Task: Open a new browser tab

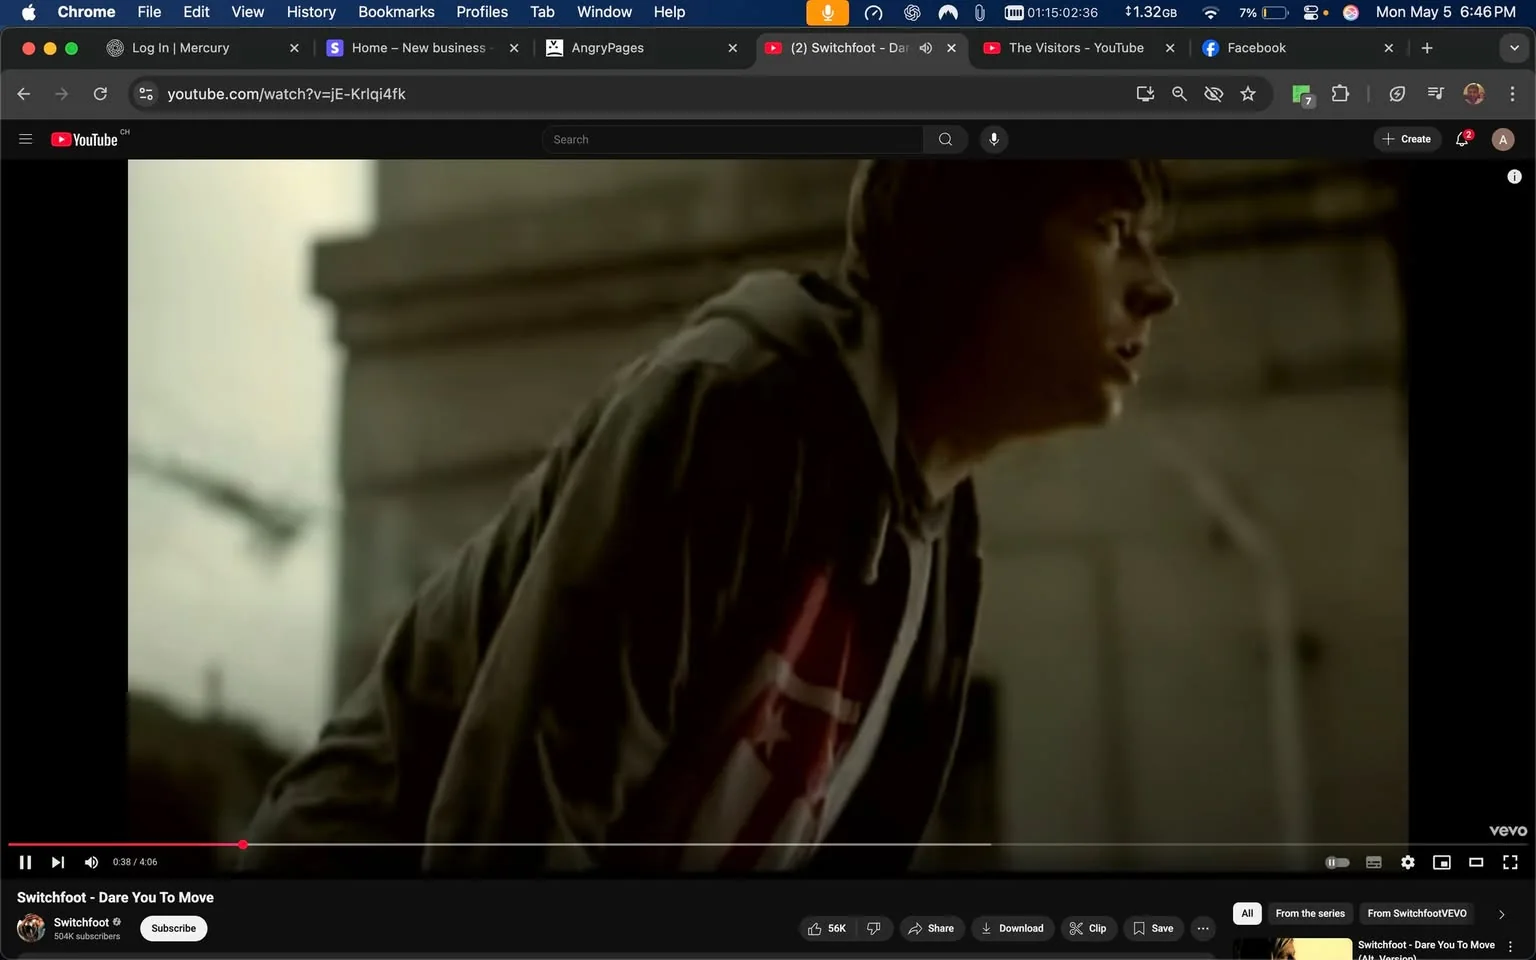Action: (1427, 48)
